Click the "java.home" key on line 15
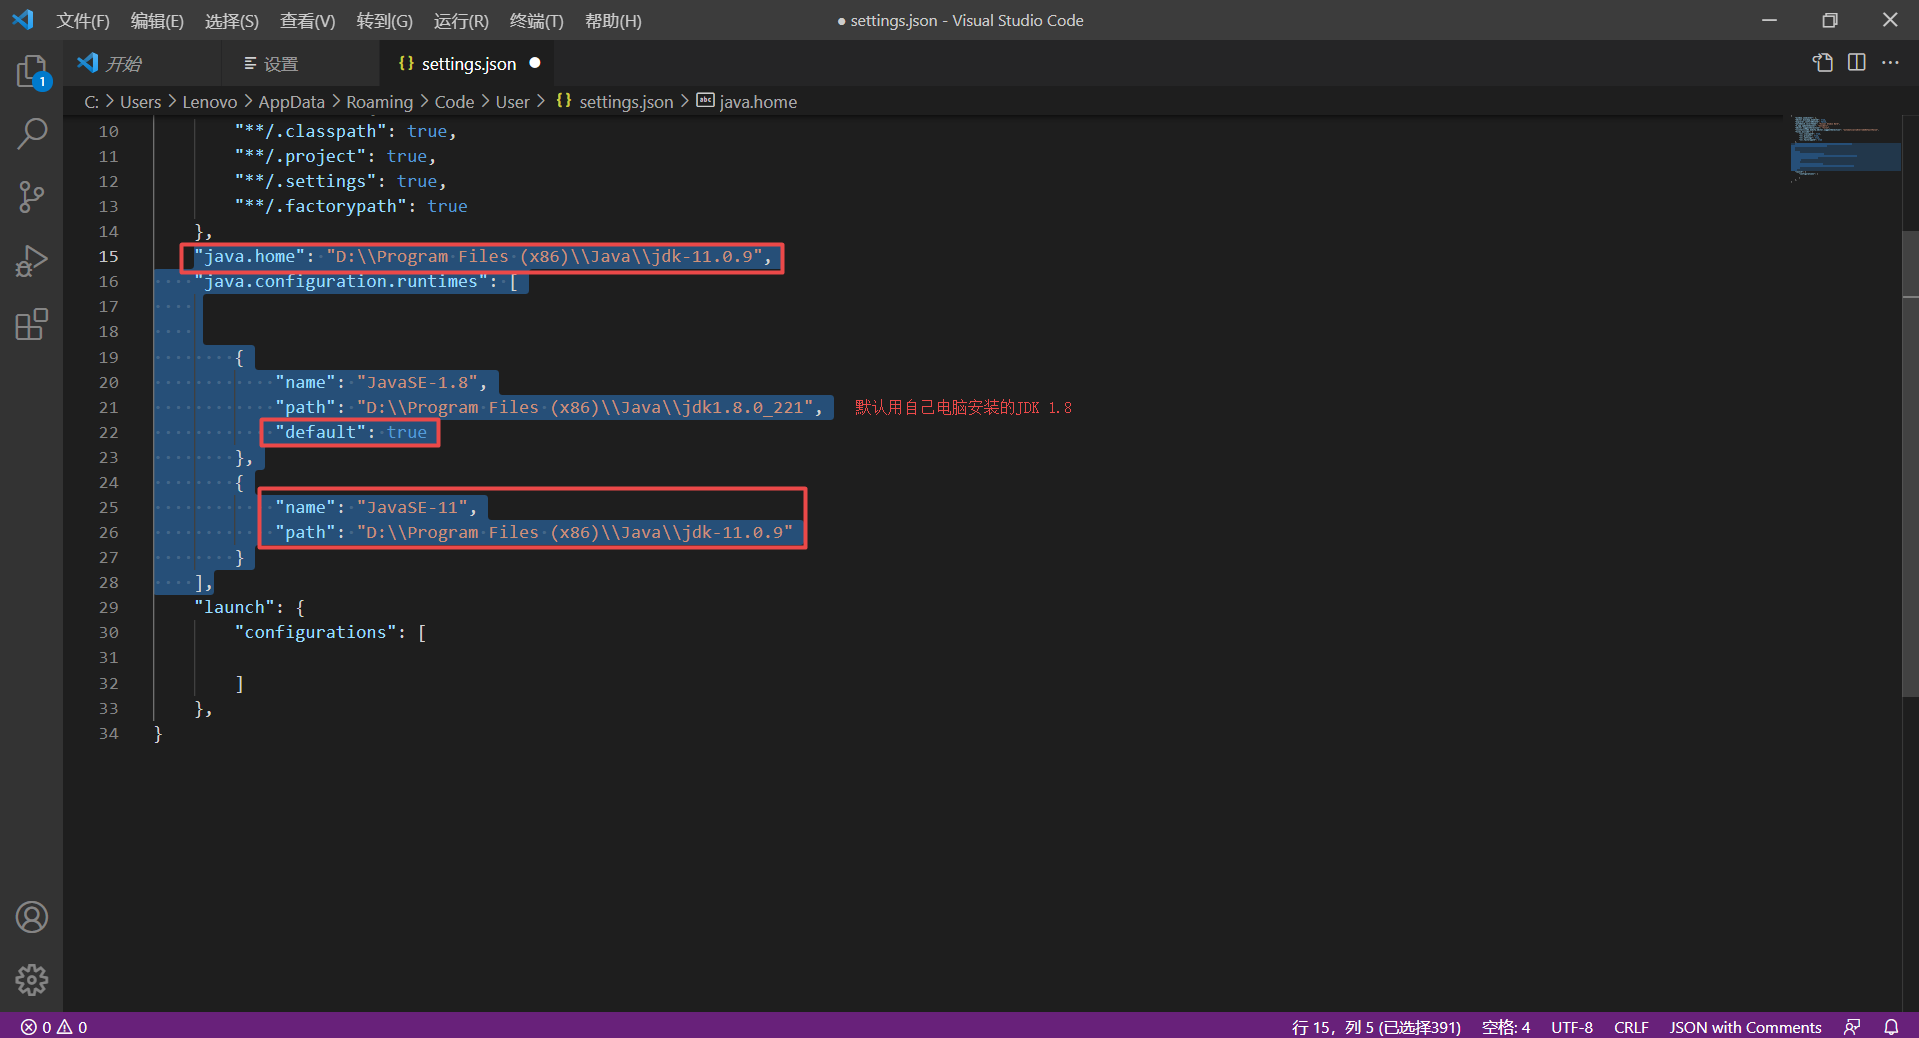The width and height of the screenshot is (1919, 1038). tap(250, 257)
